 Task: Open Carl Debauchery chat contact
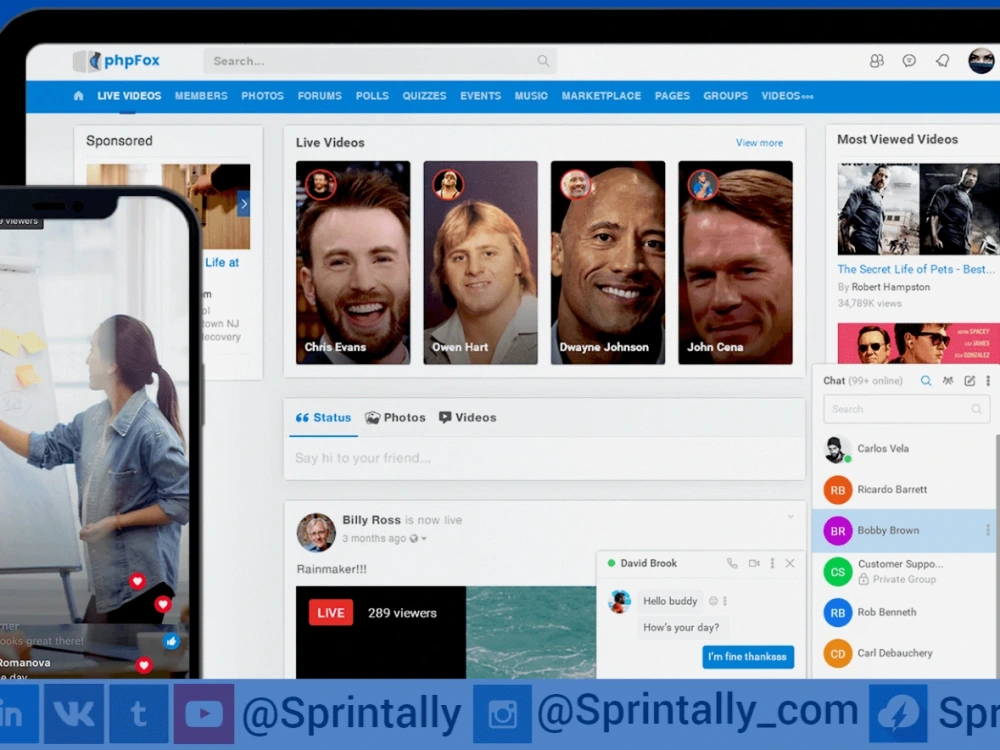click(906, 653)
